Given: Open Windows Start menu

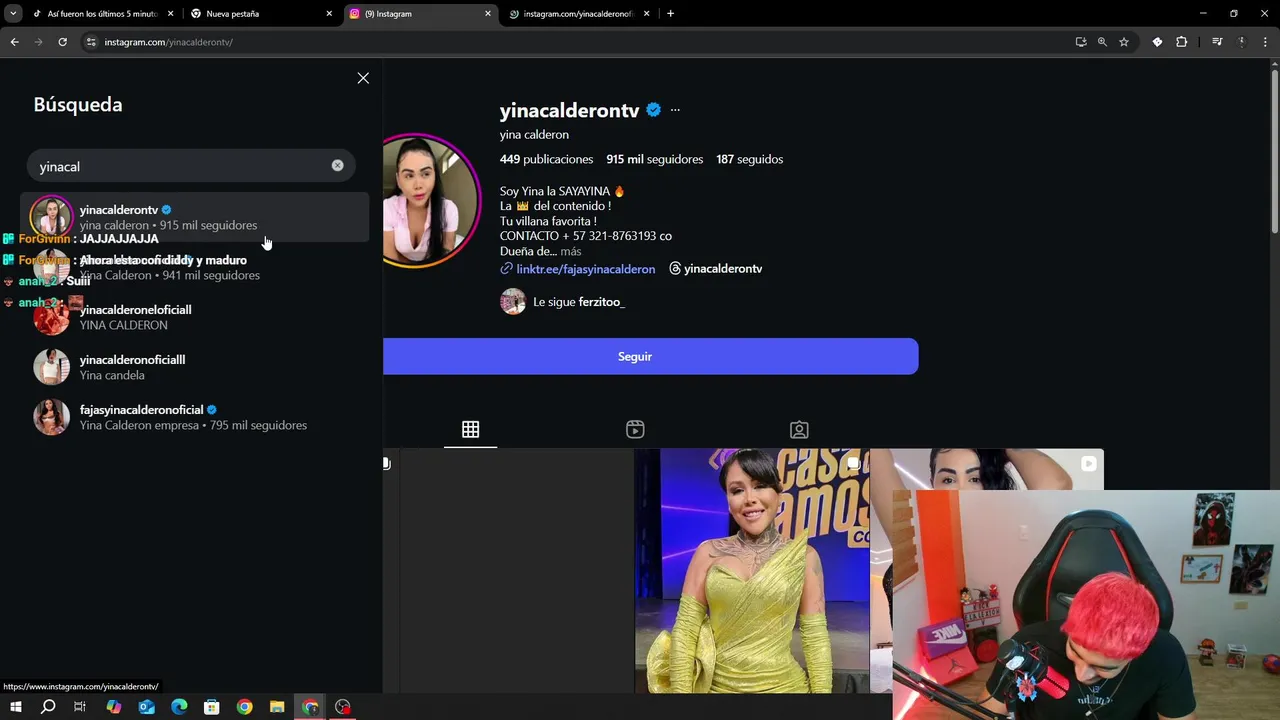Looking at the screenshot, I should [x=15, y=707].
